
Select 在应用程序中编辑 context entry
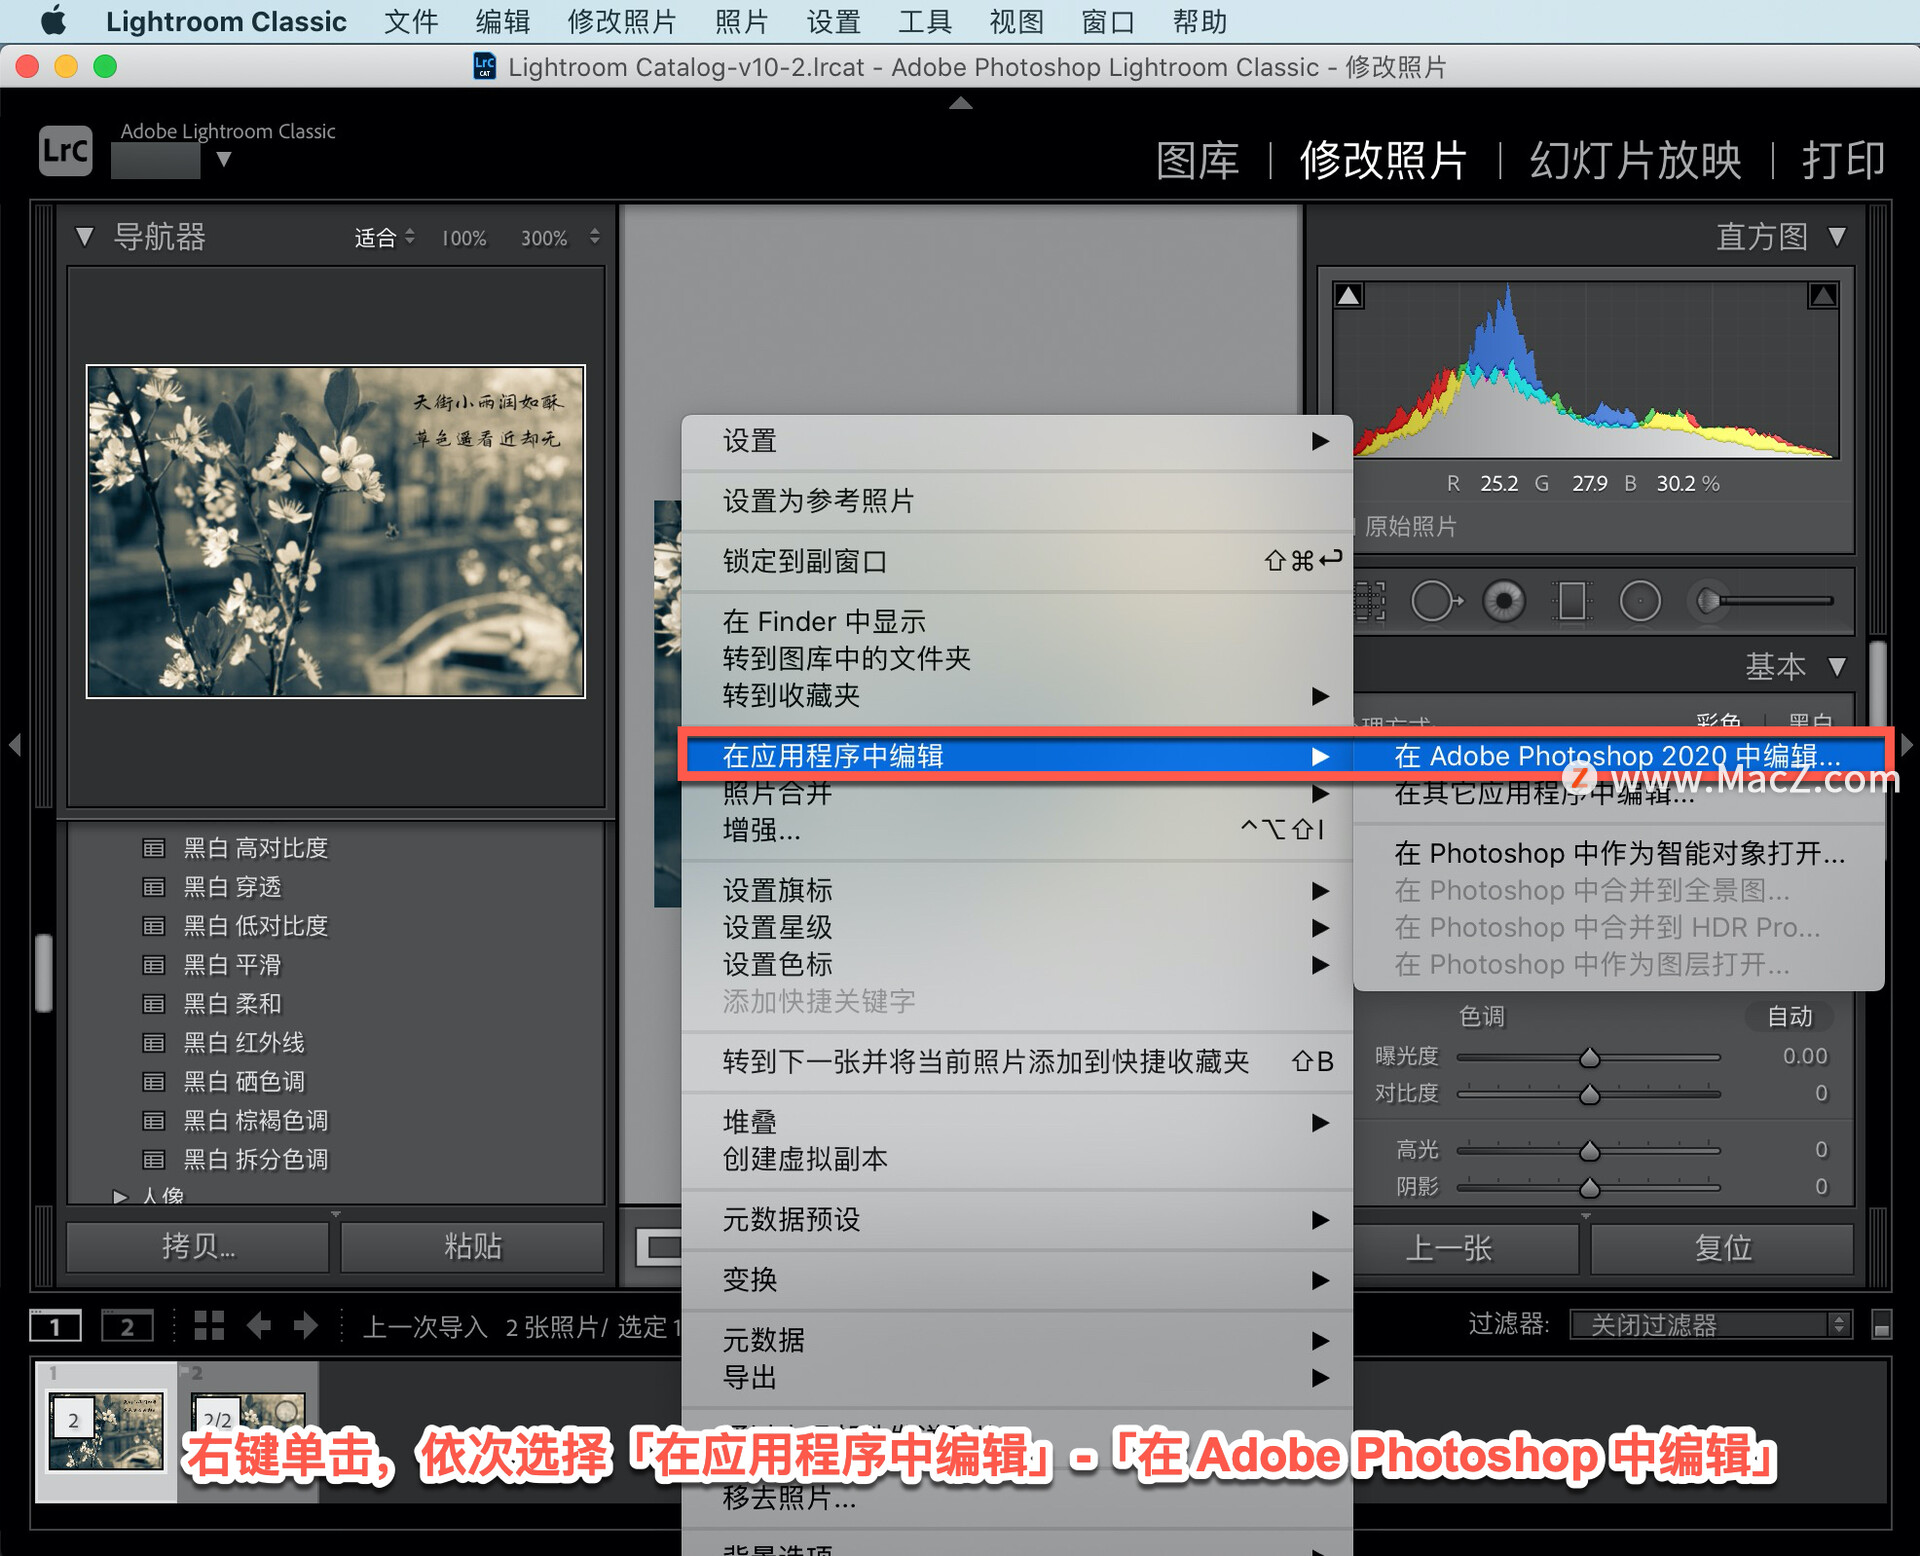1017,756
